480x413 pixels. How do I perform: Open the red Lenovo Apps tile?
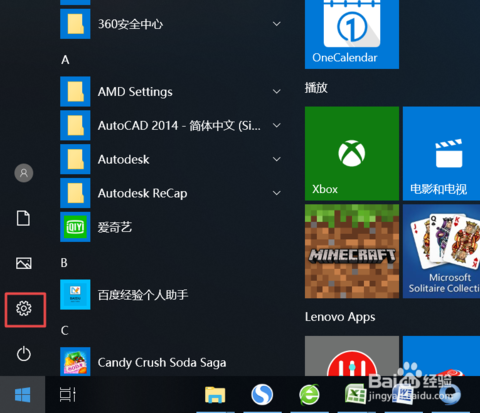pyautogui.click(x=352, y=356)
